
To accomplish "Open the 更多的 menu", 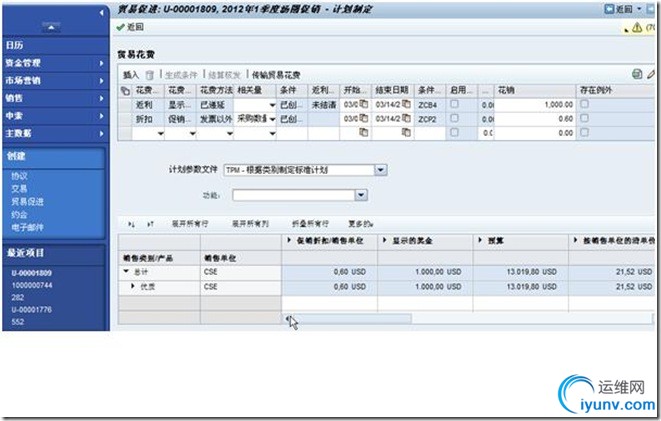I will point(360,224).
